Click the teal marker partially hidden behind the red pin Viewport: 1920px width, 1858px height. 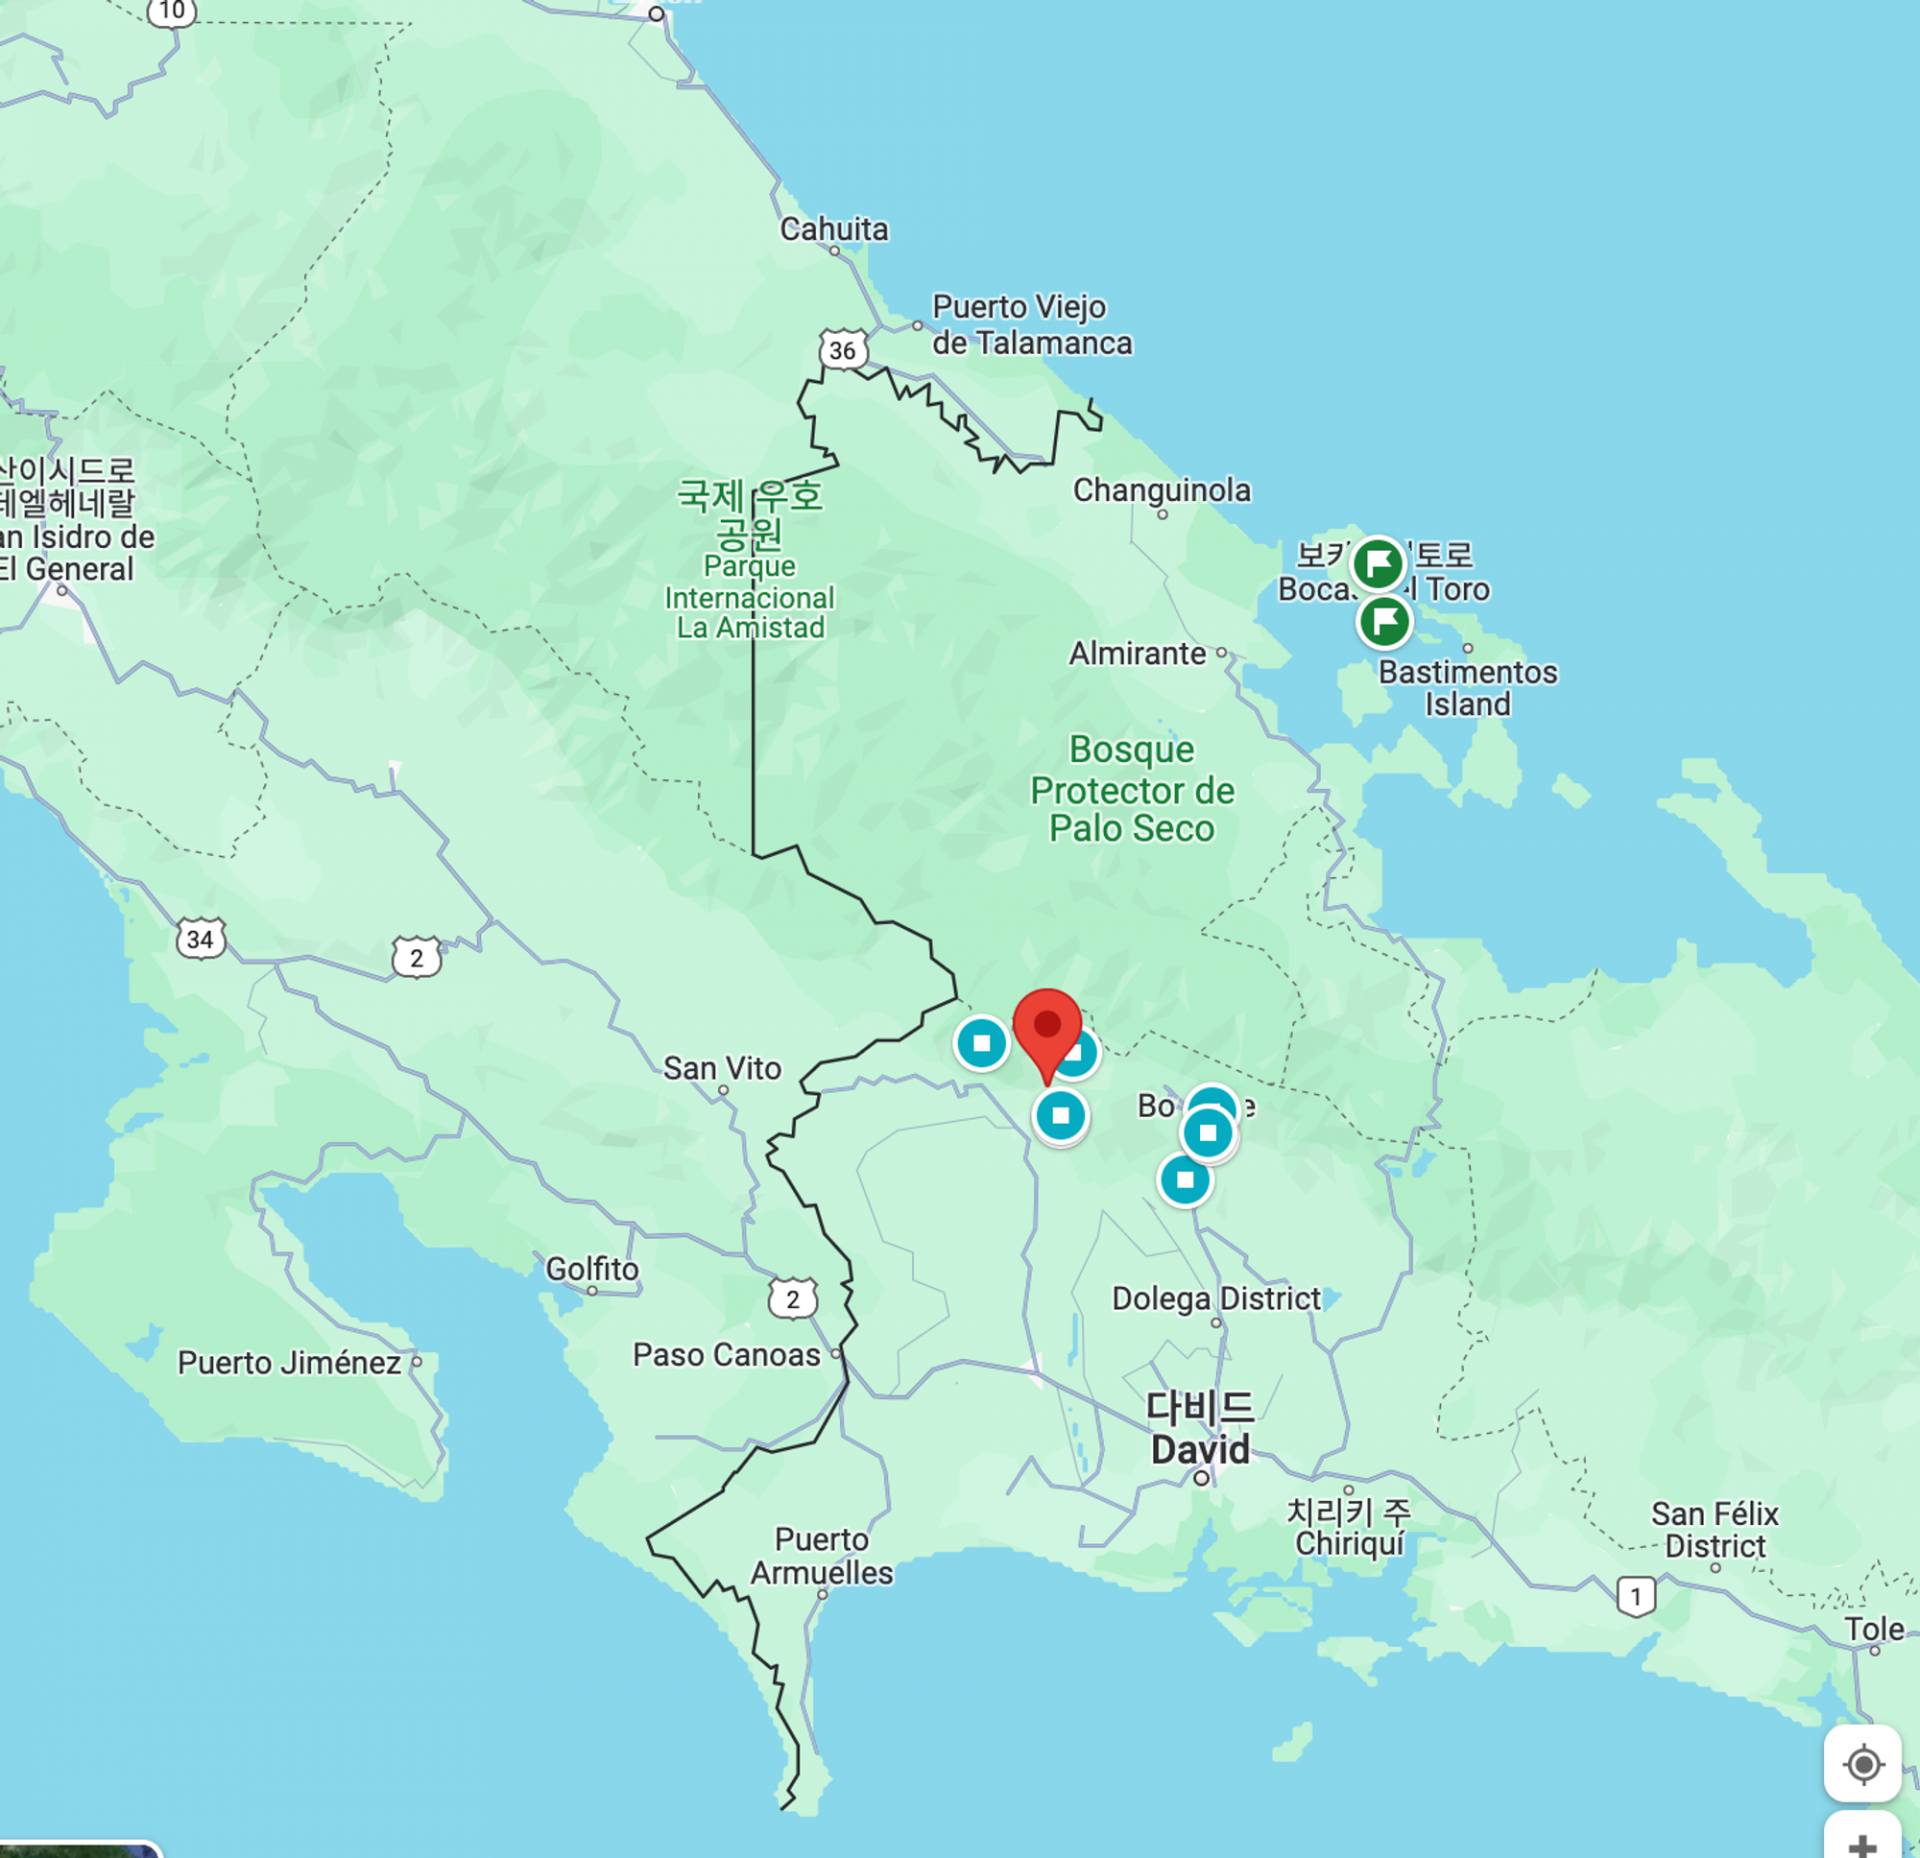pos(1085,1055)
